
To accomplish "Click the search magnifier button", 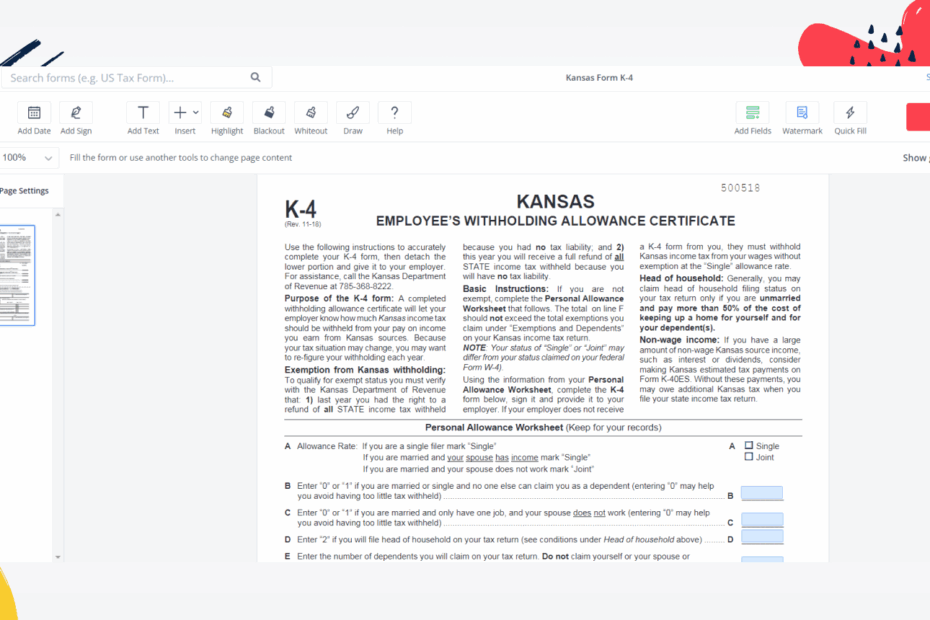I will pyautogui.click(x=255, y=77).
